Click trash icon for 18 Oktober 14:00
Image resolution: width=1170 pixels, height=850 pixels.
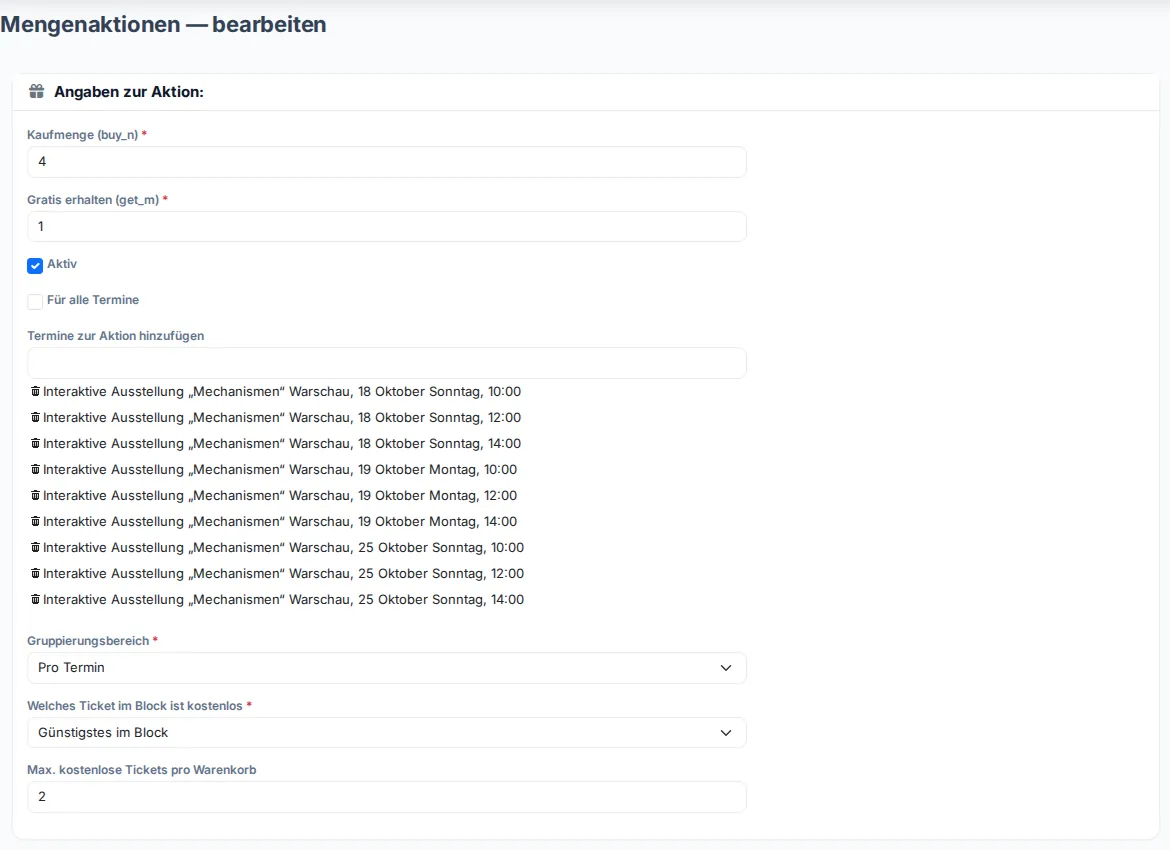click(35, 444)
